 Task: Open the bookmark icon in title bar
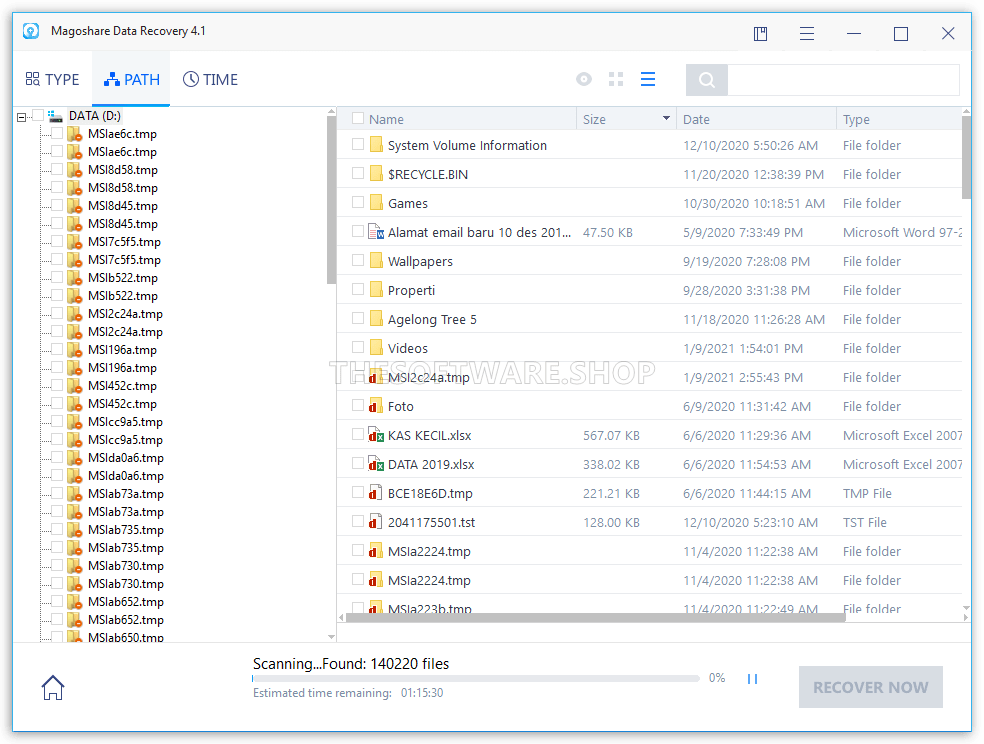[x=761, y=34]
